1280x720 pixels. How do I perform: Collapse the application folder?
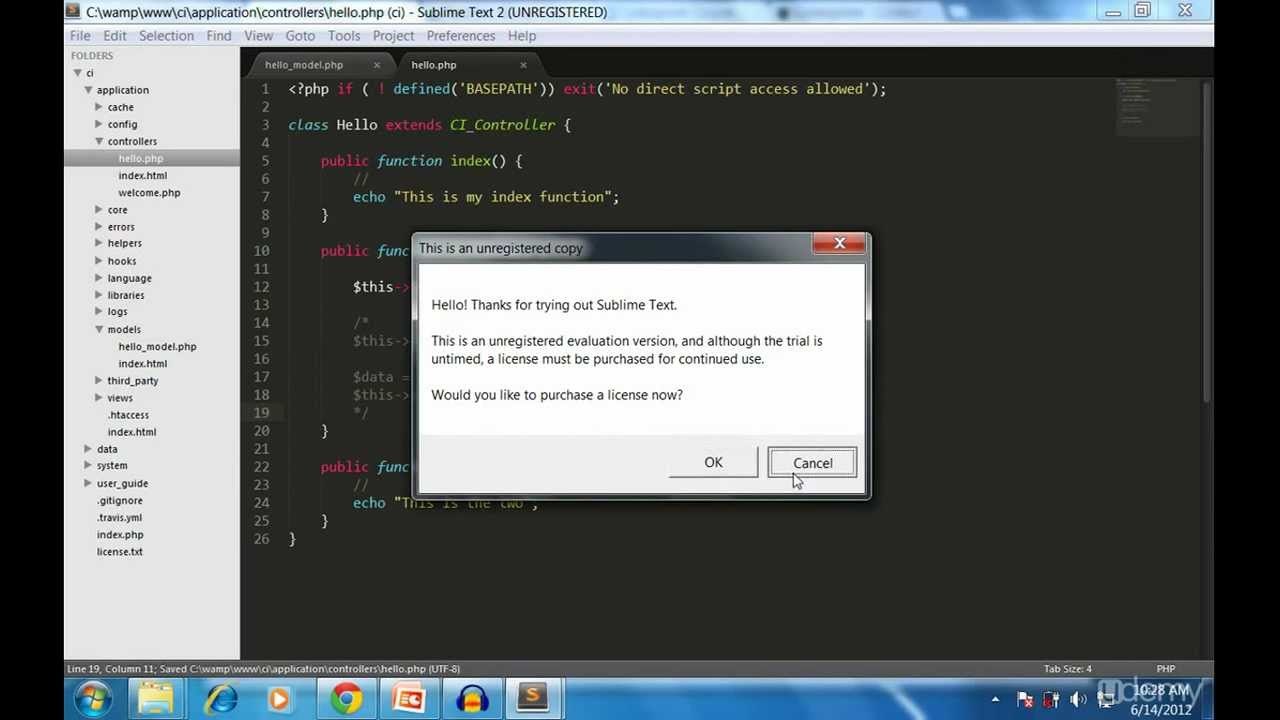[x=88, y=90]
